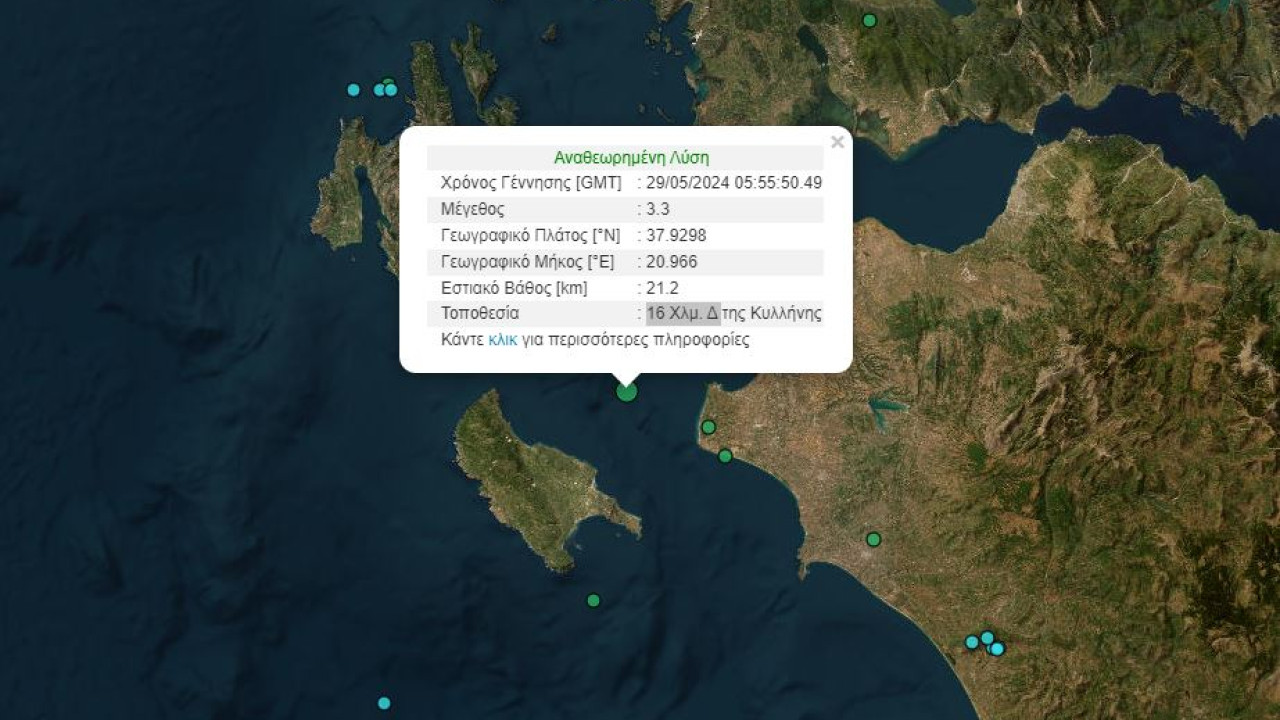
Task: Select the northern green marker on Kyllini coast
Action: point(708,427)
